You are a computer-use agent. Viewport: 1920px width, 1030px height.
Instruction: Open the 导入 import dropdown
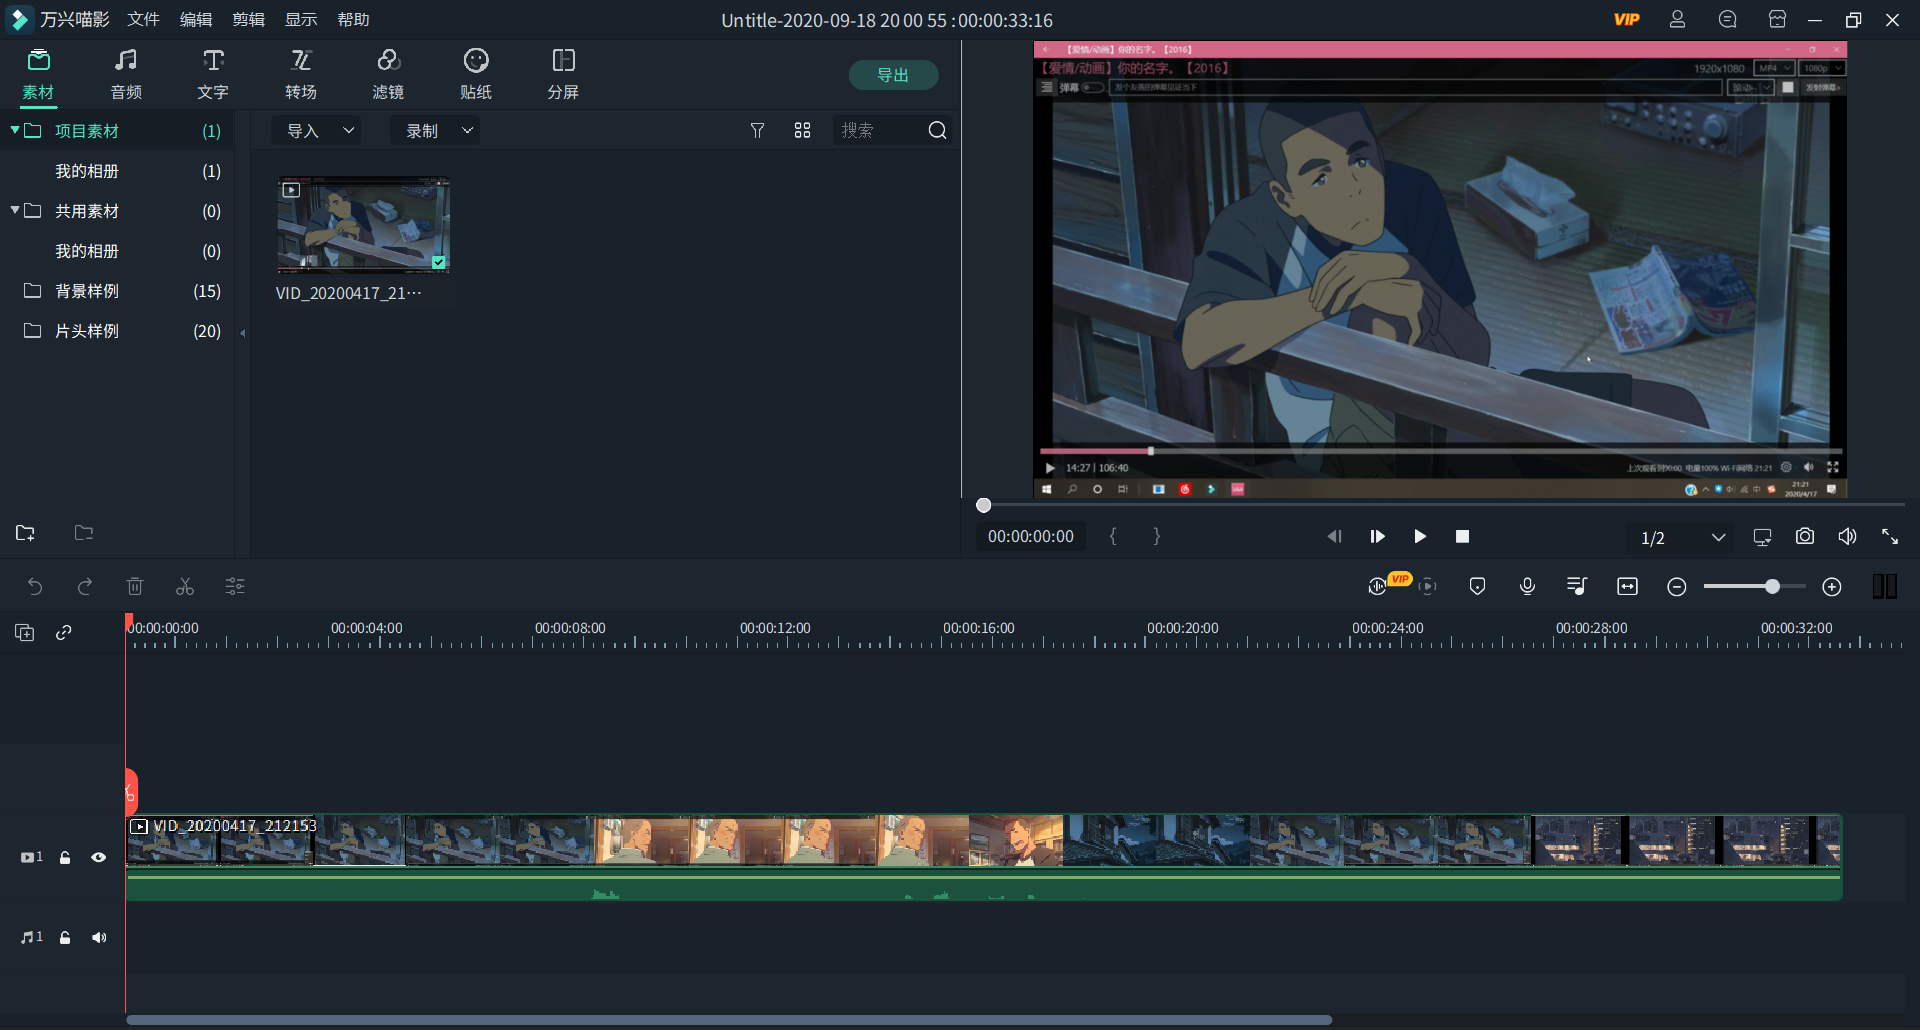click(x=319, y=131)
